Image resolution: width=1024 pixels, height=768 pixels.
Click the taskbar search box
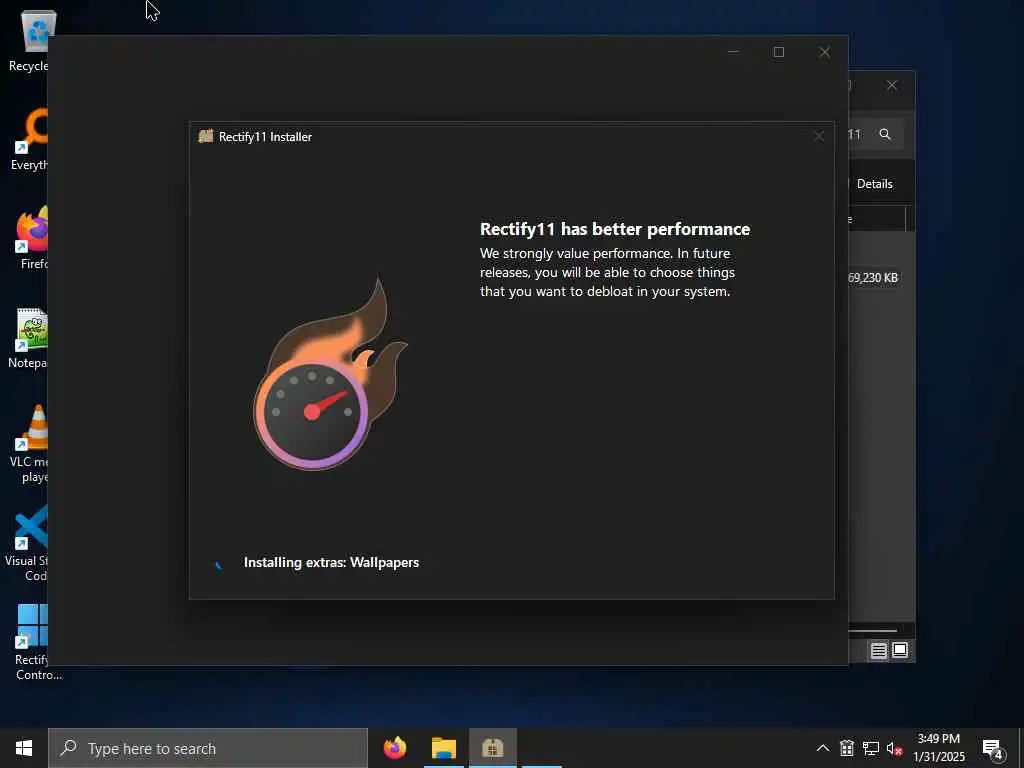click(208, 748)
